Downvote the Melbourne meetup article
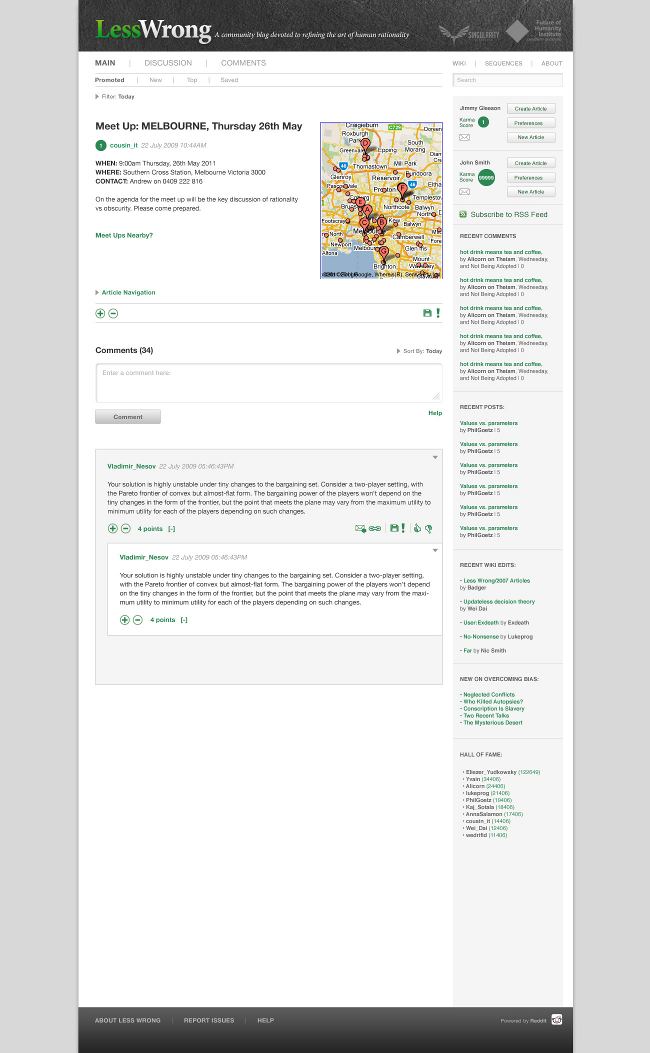 113,313
